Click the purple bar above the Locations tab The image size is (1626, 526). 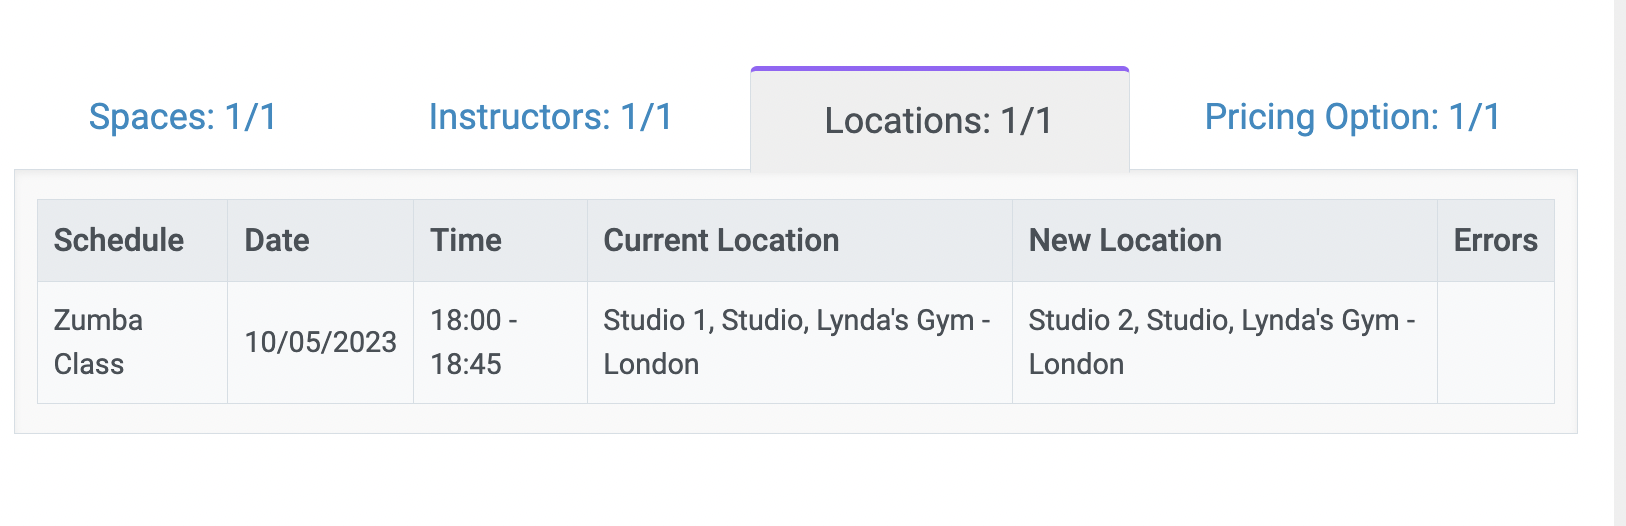[x=940, y=69]
